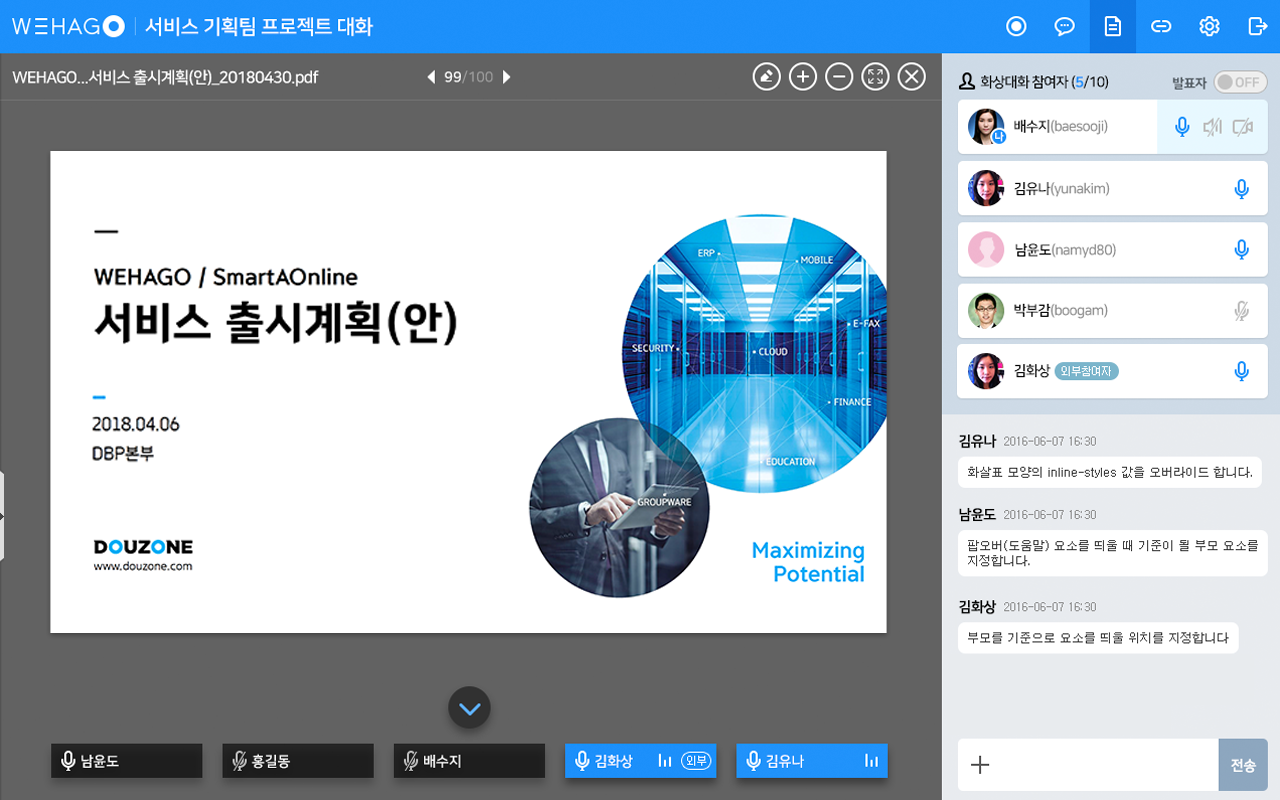This screenshot has width=1280, height=800.
Task: Select 김화상 external tile in bottom bar
Action: 640,761
